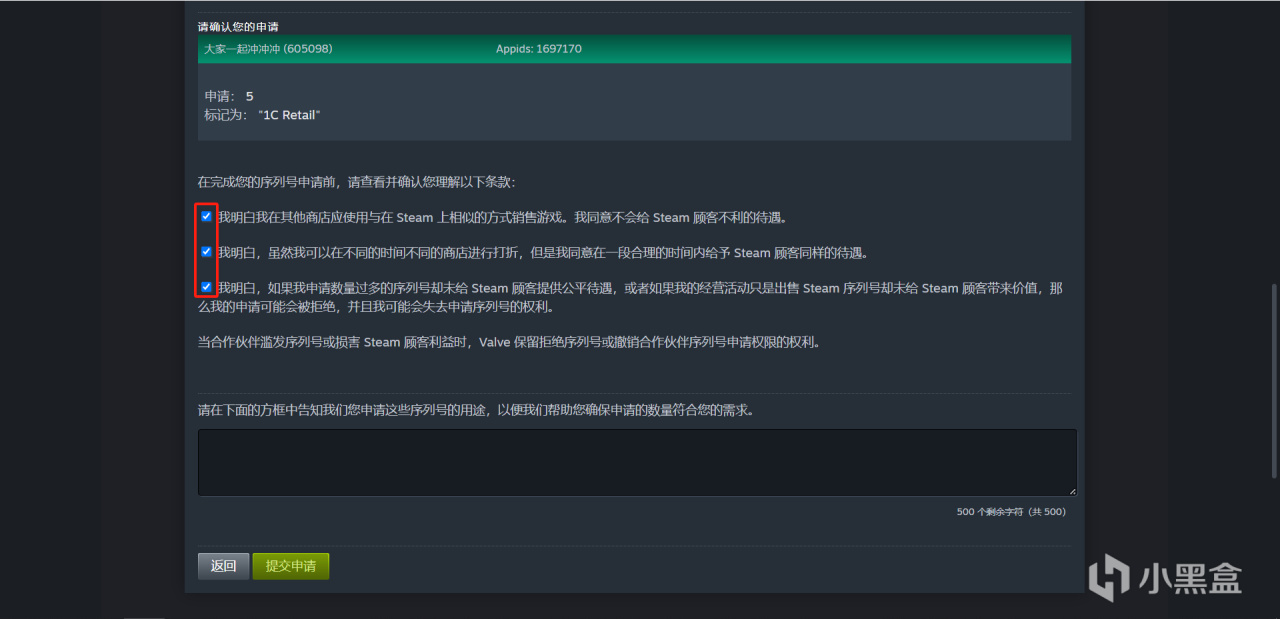This screenshot has height=619, width=1280.
Task: Select the 大家一起冲冲冲 (605098) package row
Action: pos(634,49)
